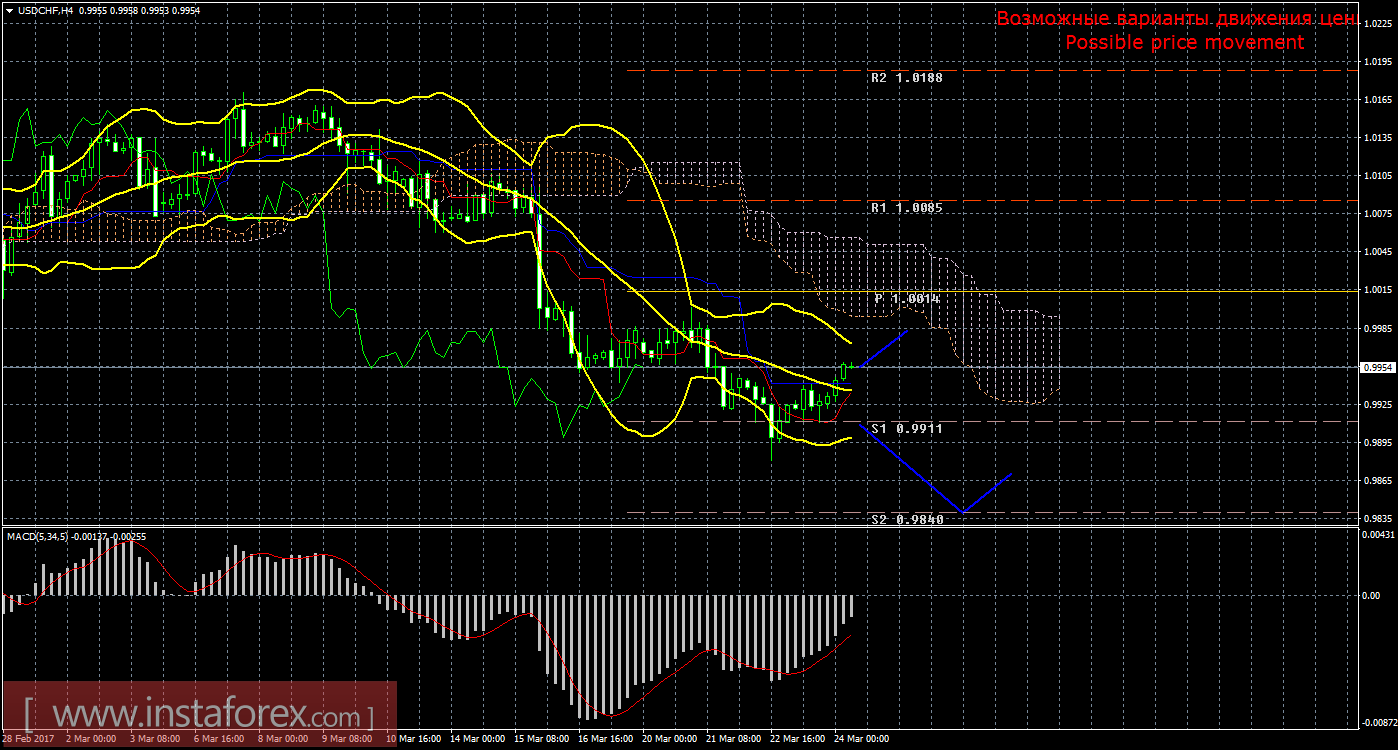The width and height of the screenshot is (1398, 750).
Task: Click the P 1.0014 pivot label
Action: [x=907, y=298]
